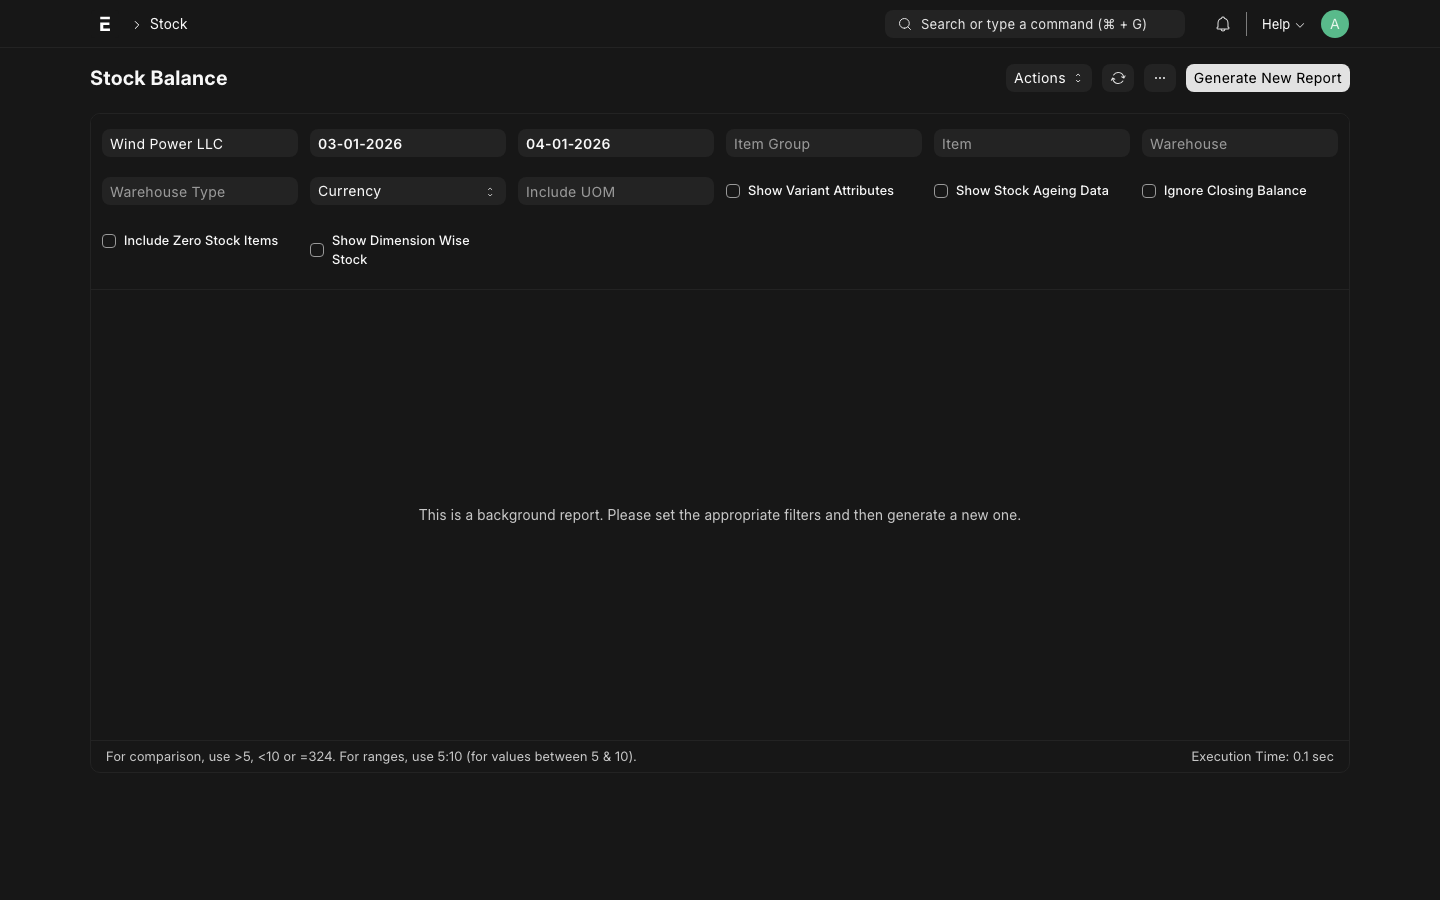Navigate to Stock breadcrumb
The width and height of the screenshot is (1440, 900).
tap(168, 24)
